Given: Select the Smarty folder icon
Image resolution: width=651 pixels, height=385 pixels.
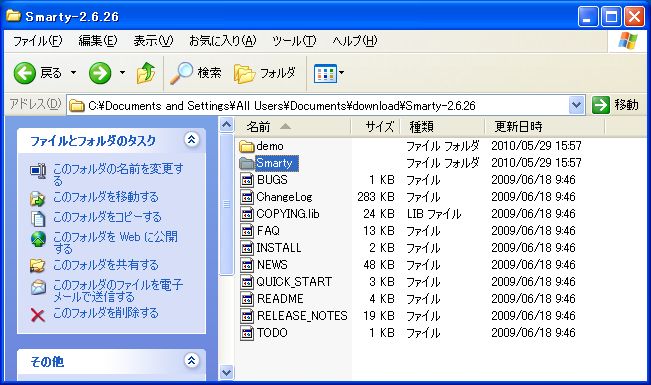Looking at the screenshot, I should click(247, 163).
